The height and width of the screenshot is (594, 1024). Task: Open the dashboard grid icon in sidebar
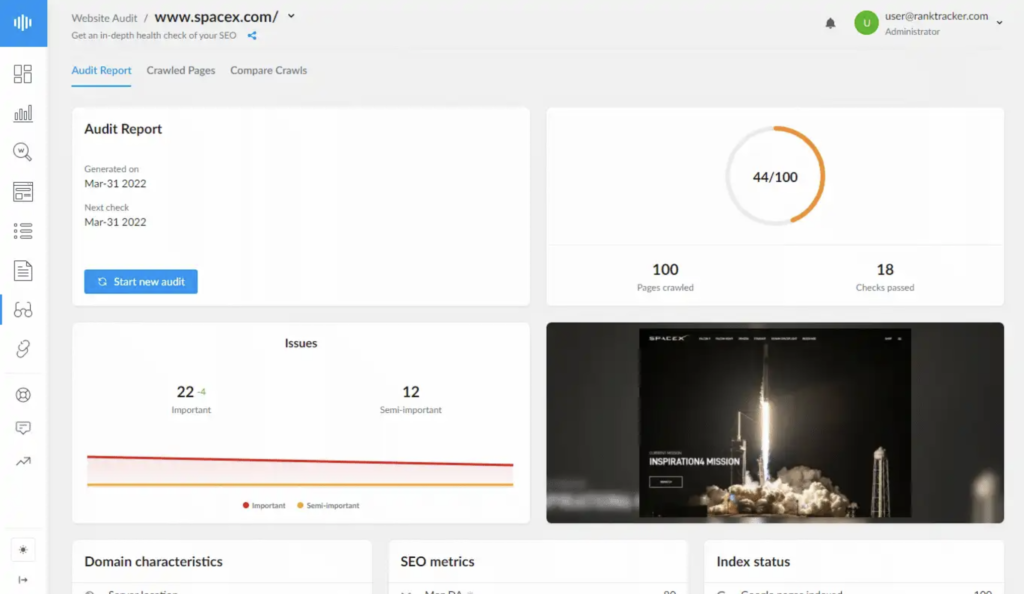coord(23,74)
